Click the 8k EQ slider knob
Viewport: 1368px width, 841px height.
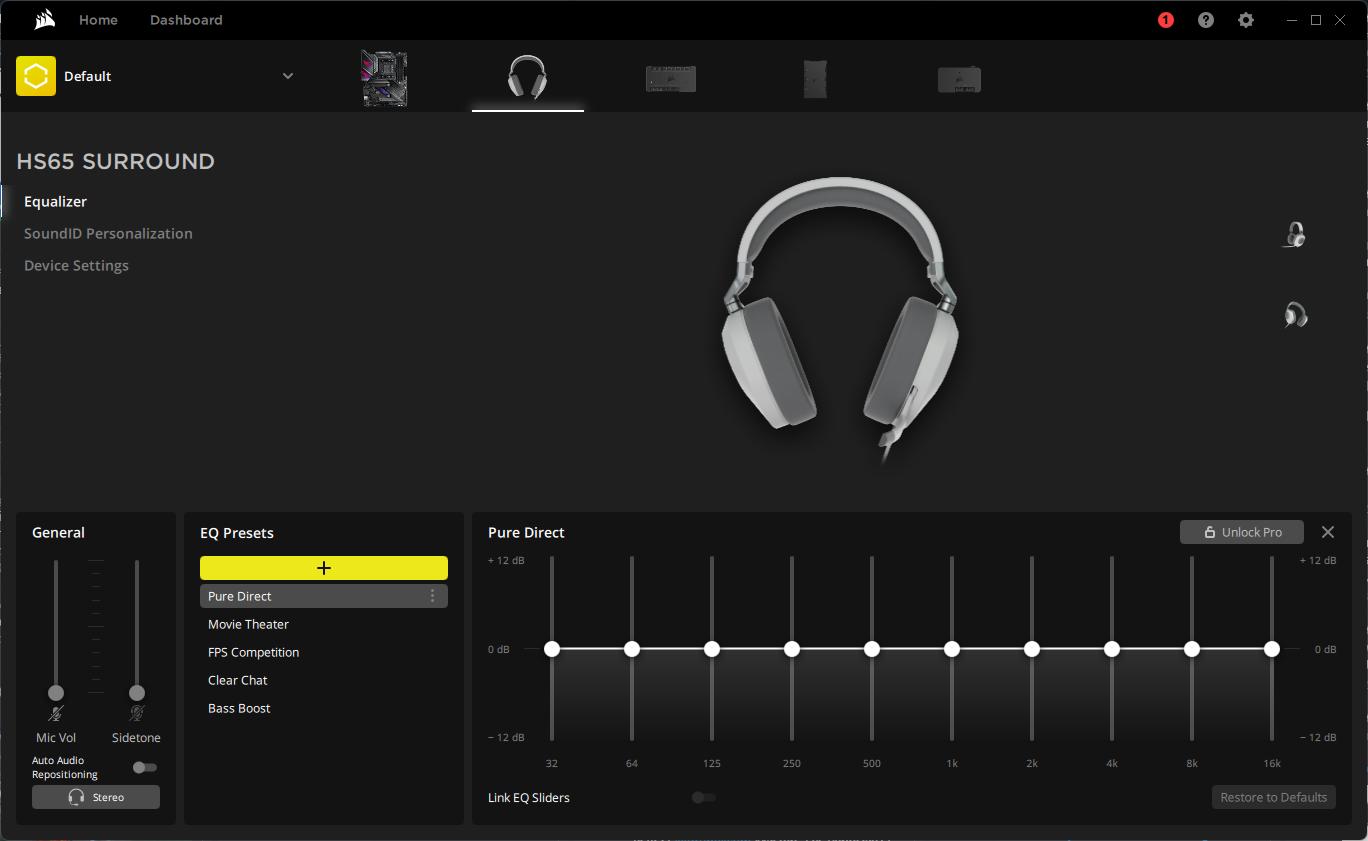[x=1192, y=649]
